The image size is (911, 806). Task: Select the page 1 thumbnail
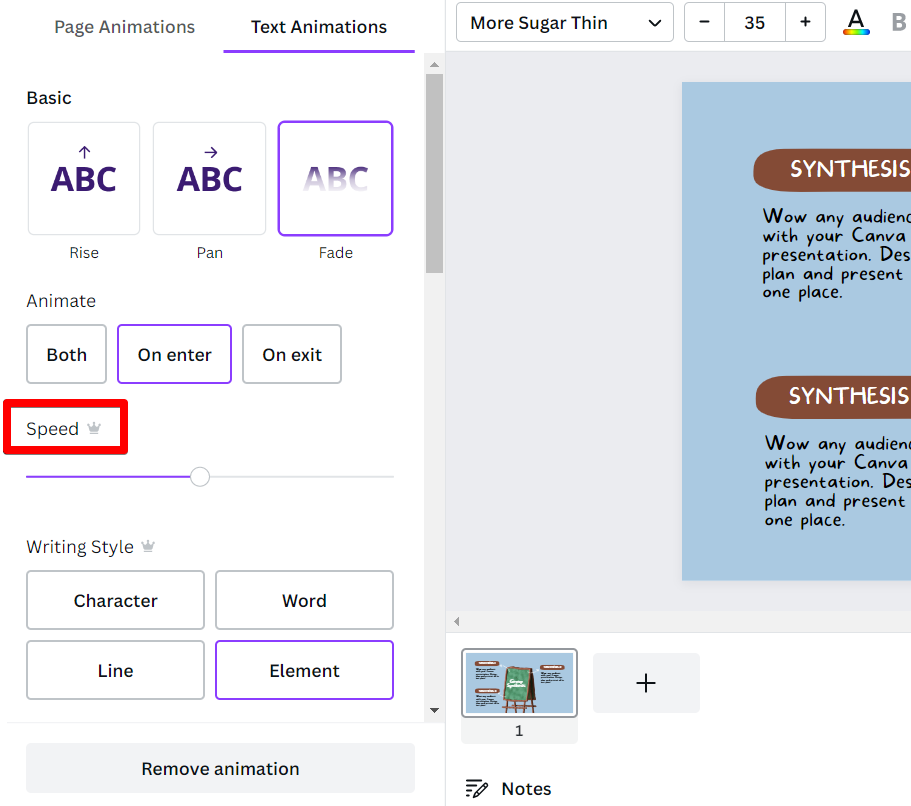pos(519,683)
